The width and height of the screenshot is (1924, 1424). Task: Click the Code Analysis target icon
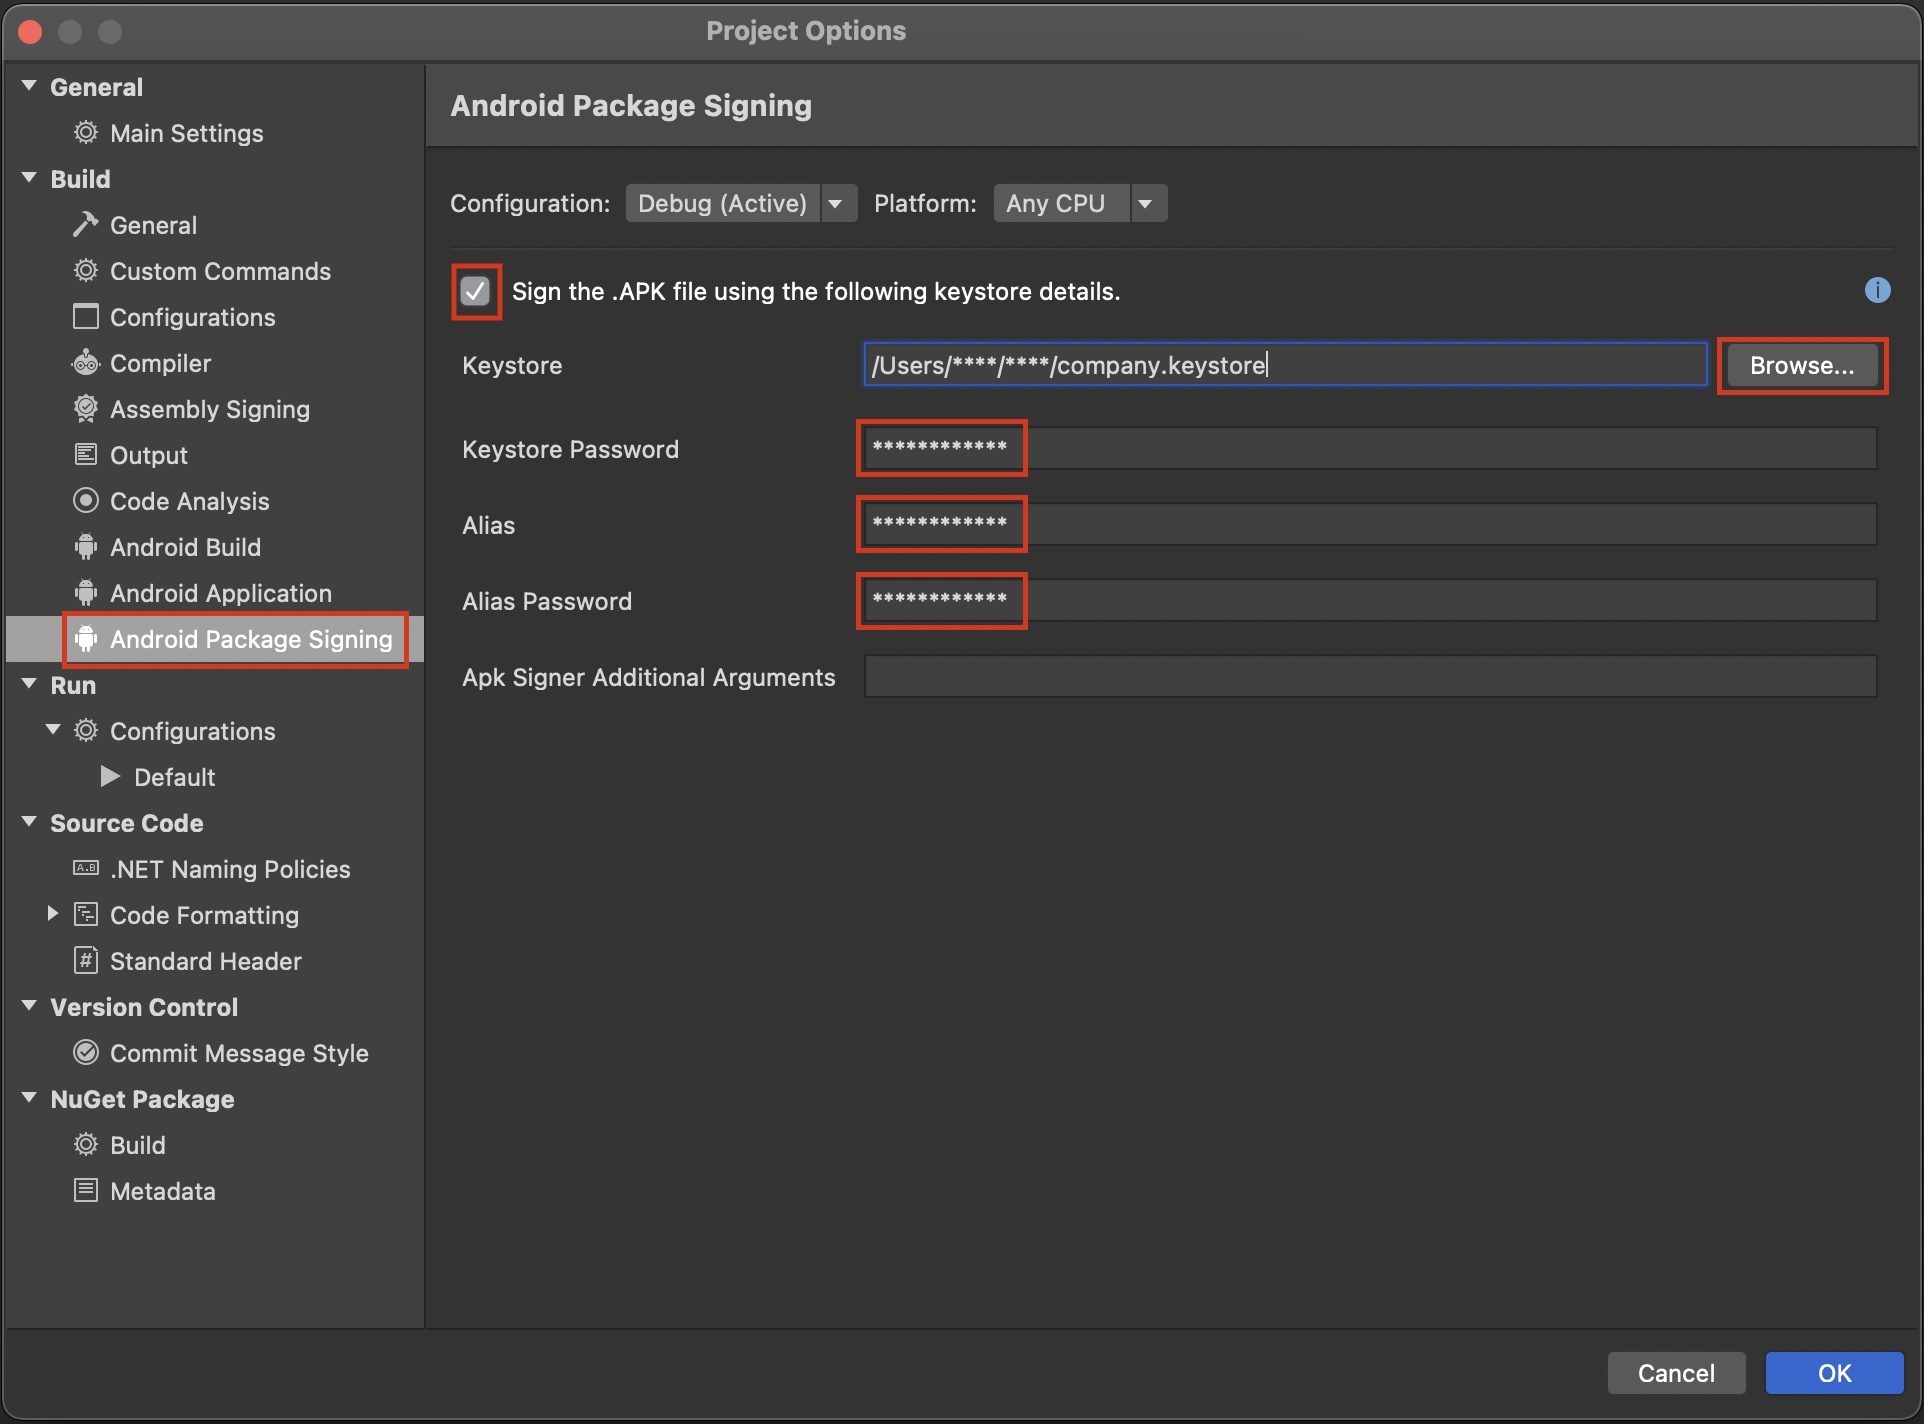pyautogui.click(x=86, y=501)
